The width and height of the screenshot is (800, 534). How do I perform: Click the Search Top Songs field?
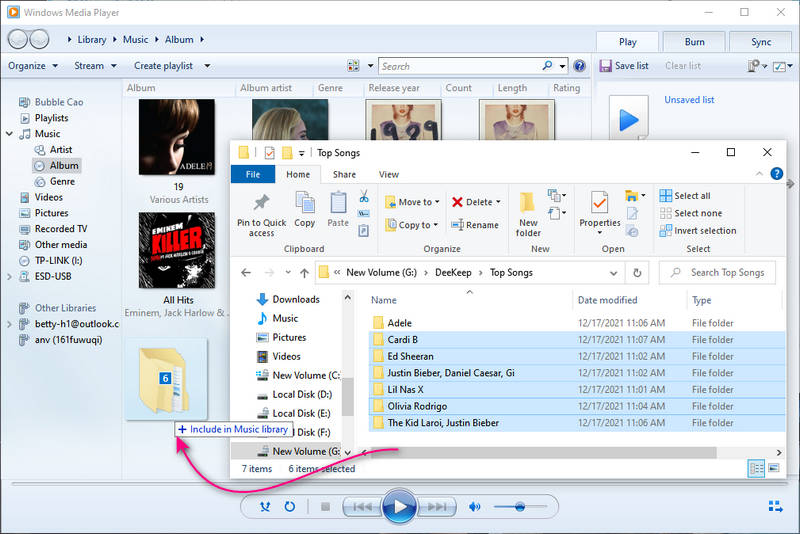point(717,273)
